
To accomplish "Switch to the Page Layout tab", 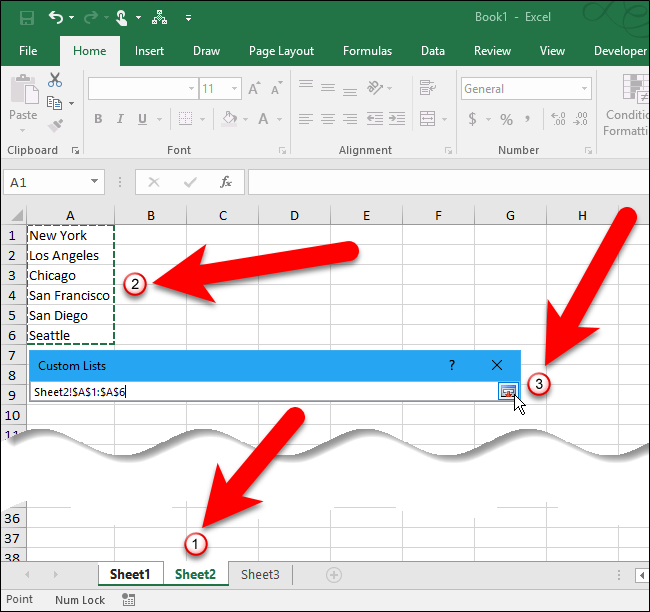I will click(281, 51).
